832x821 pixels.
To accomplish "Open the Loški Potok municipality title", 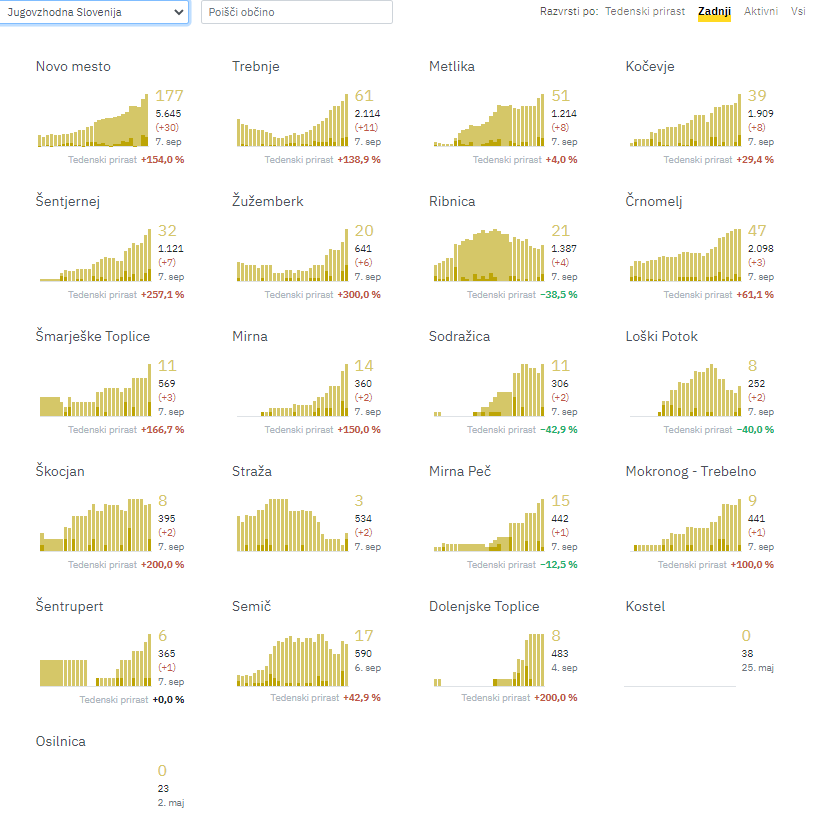I will click(661, 336).
